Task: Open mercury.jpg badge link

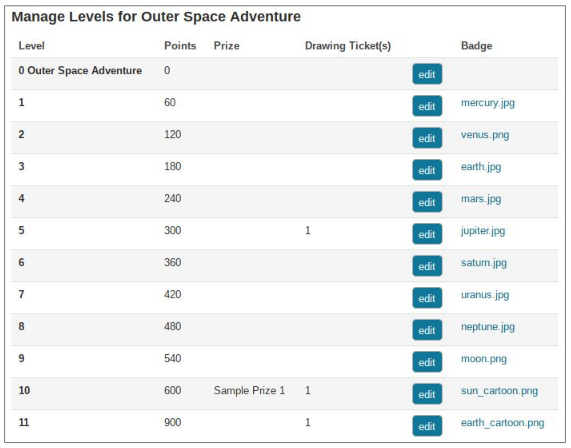Action: 488,103
